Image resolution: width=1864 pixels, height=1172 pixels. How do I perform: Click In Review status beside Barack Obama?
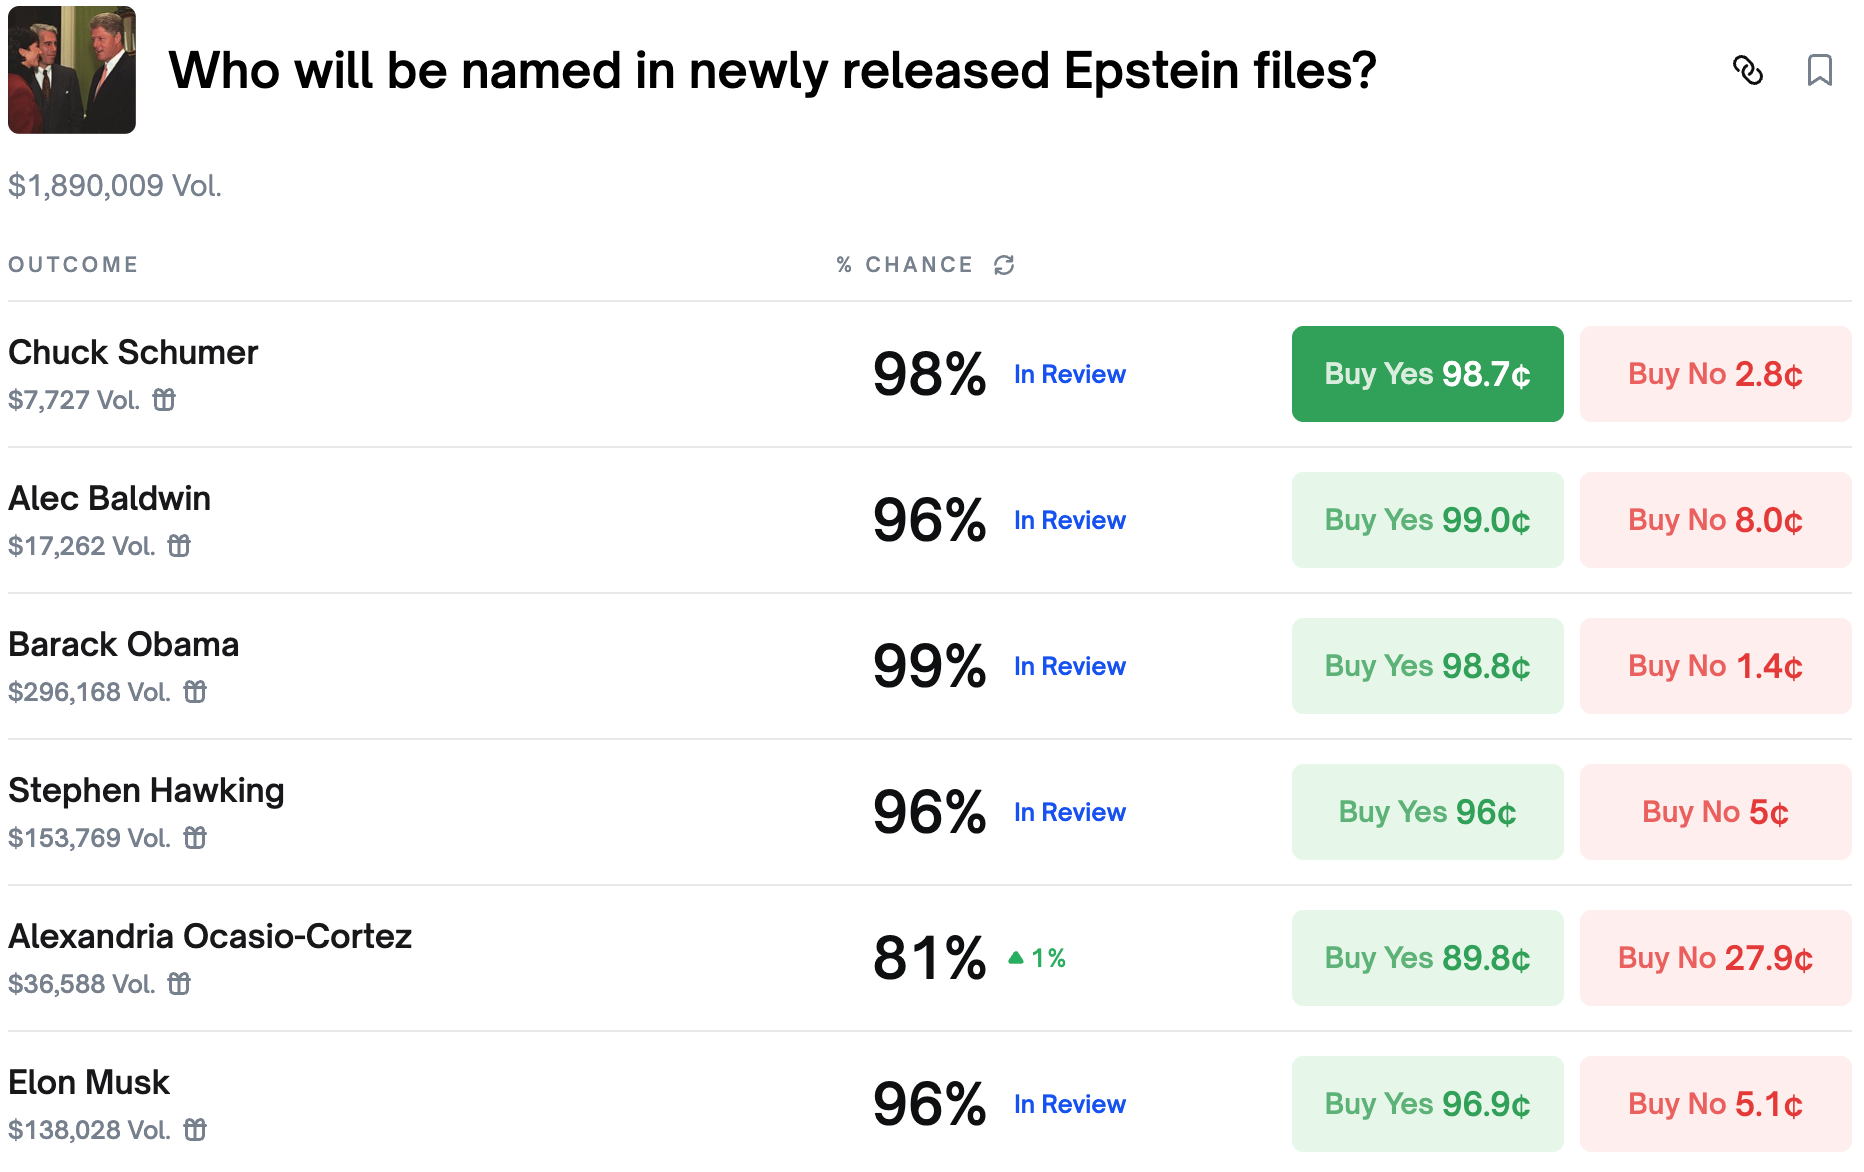click(x=1069, y=666)
